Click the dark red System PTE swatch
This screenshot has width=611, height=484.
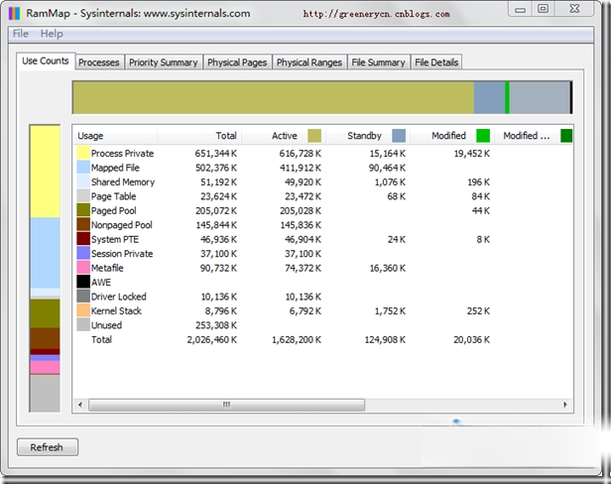[83, 239]
